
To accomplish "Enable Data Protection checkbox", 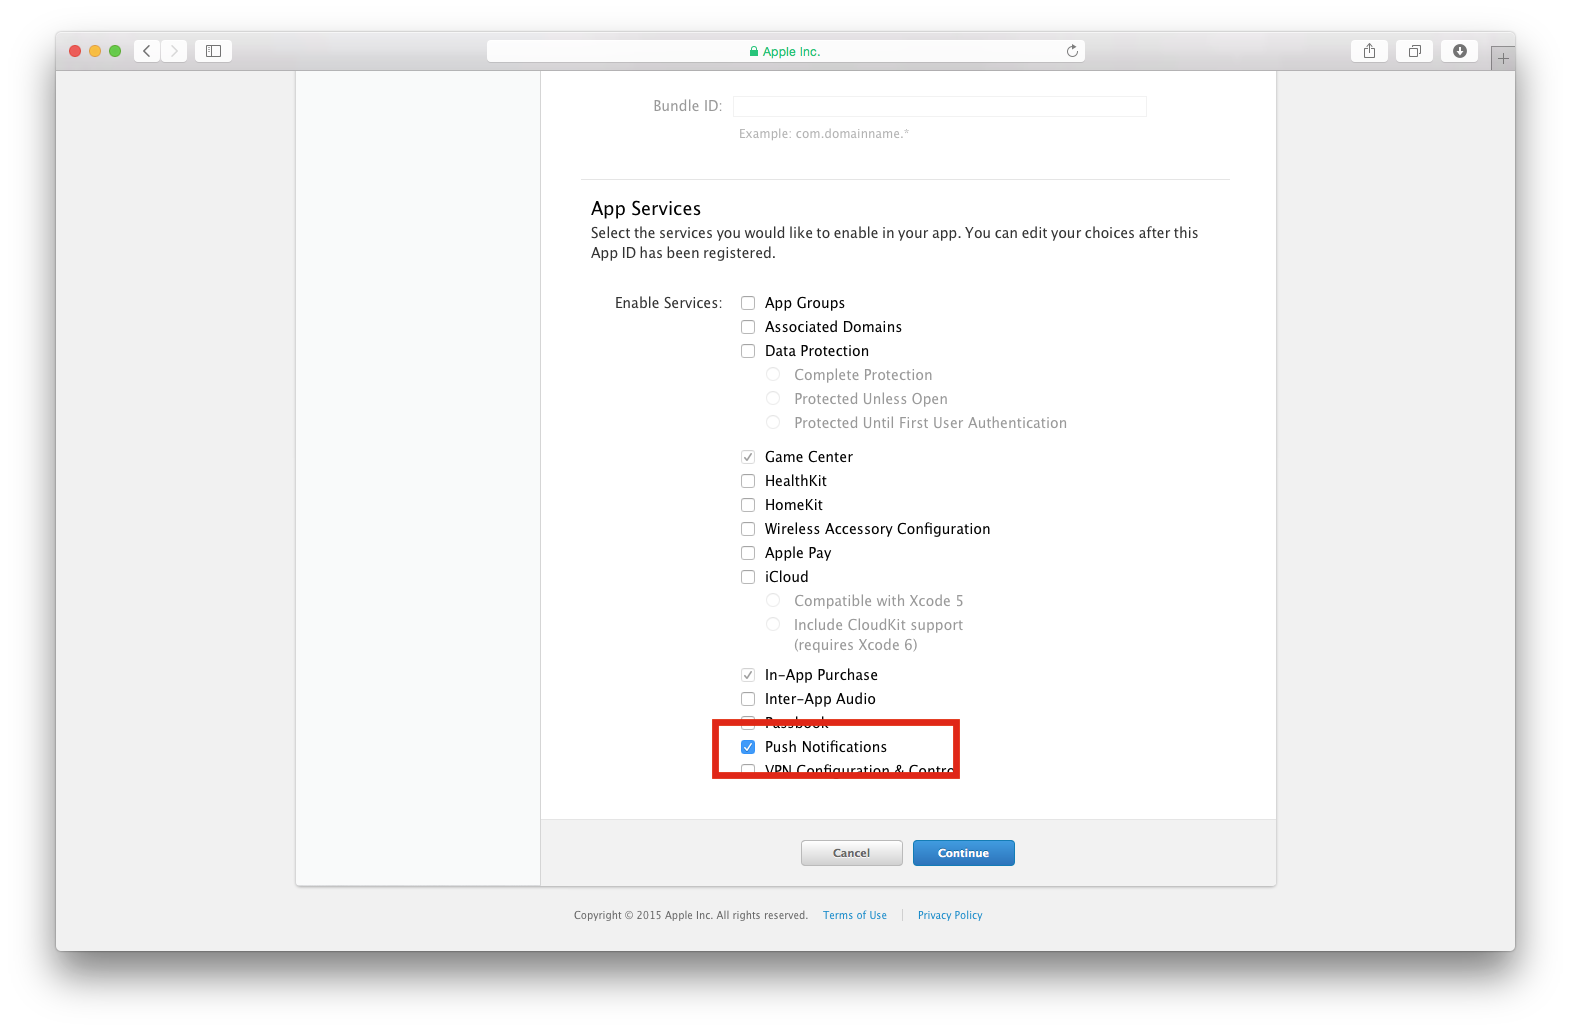I will tap(748, 351).
